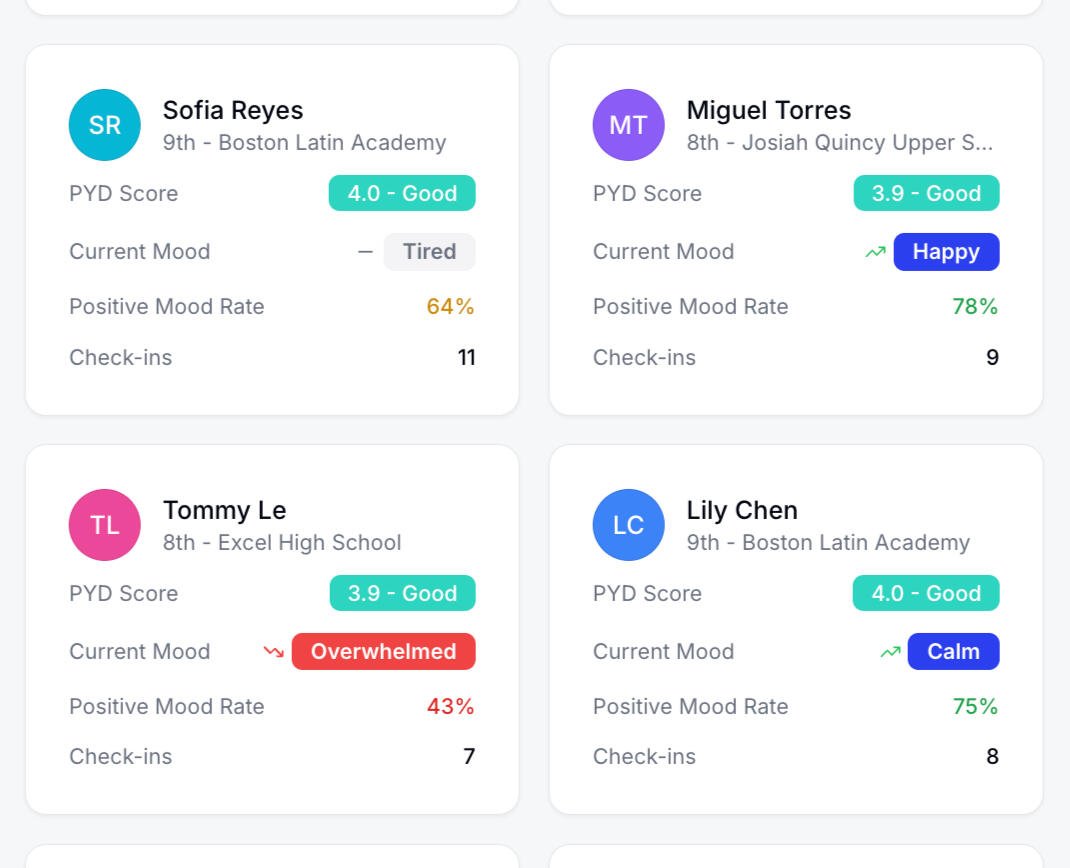Click Miguel's 8th - Josiah Quincy school text
Screen dimensions: 1070x868
840,143
